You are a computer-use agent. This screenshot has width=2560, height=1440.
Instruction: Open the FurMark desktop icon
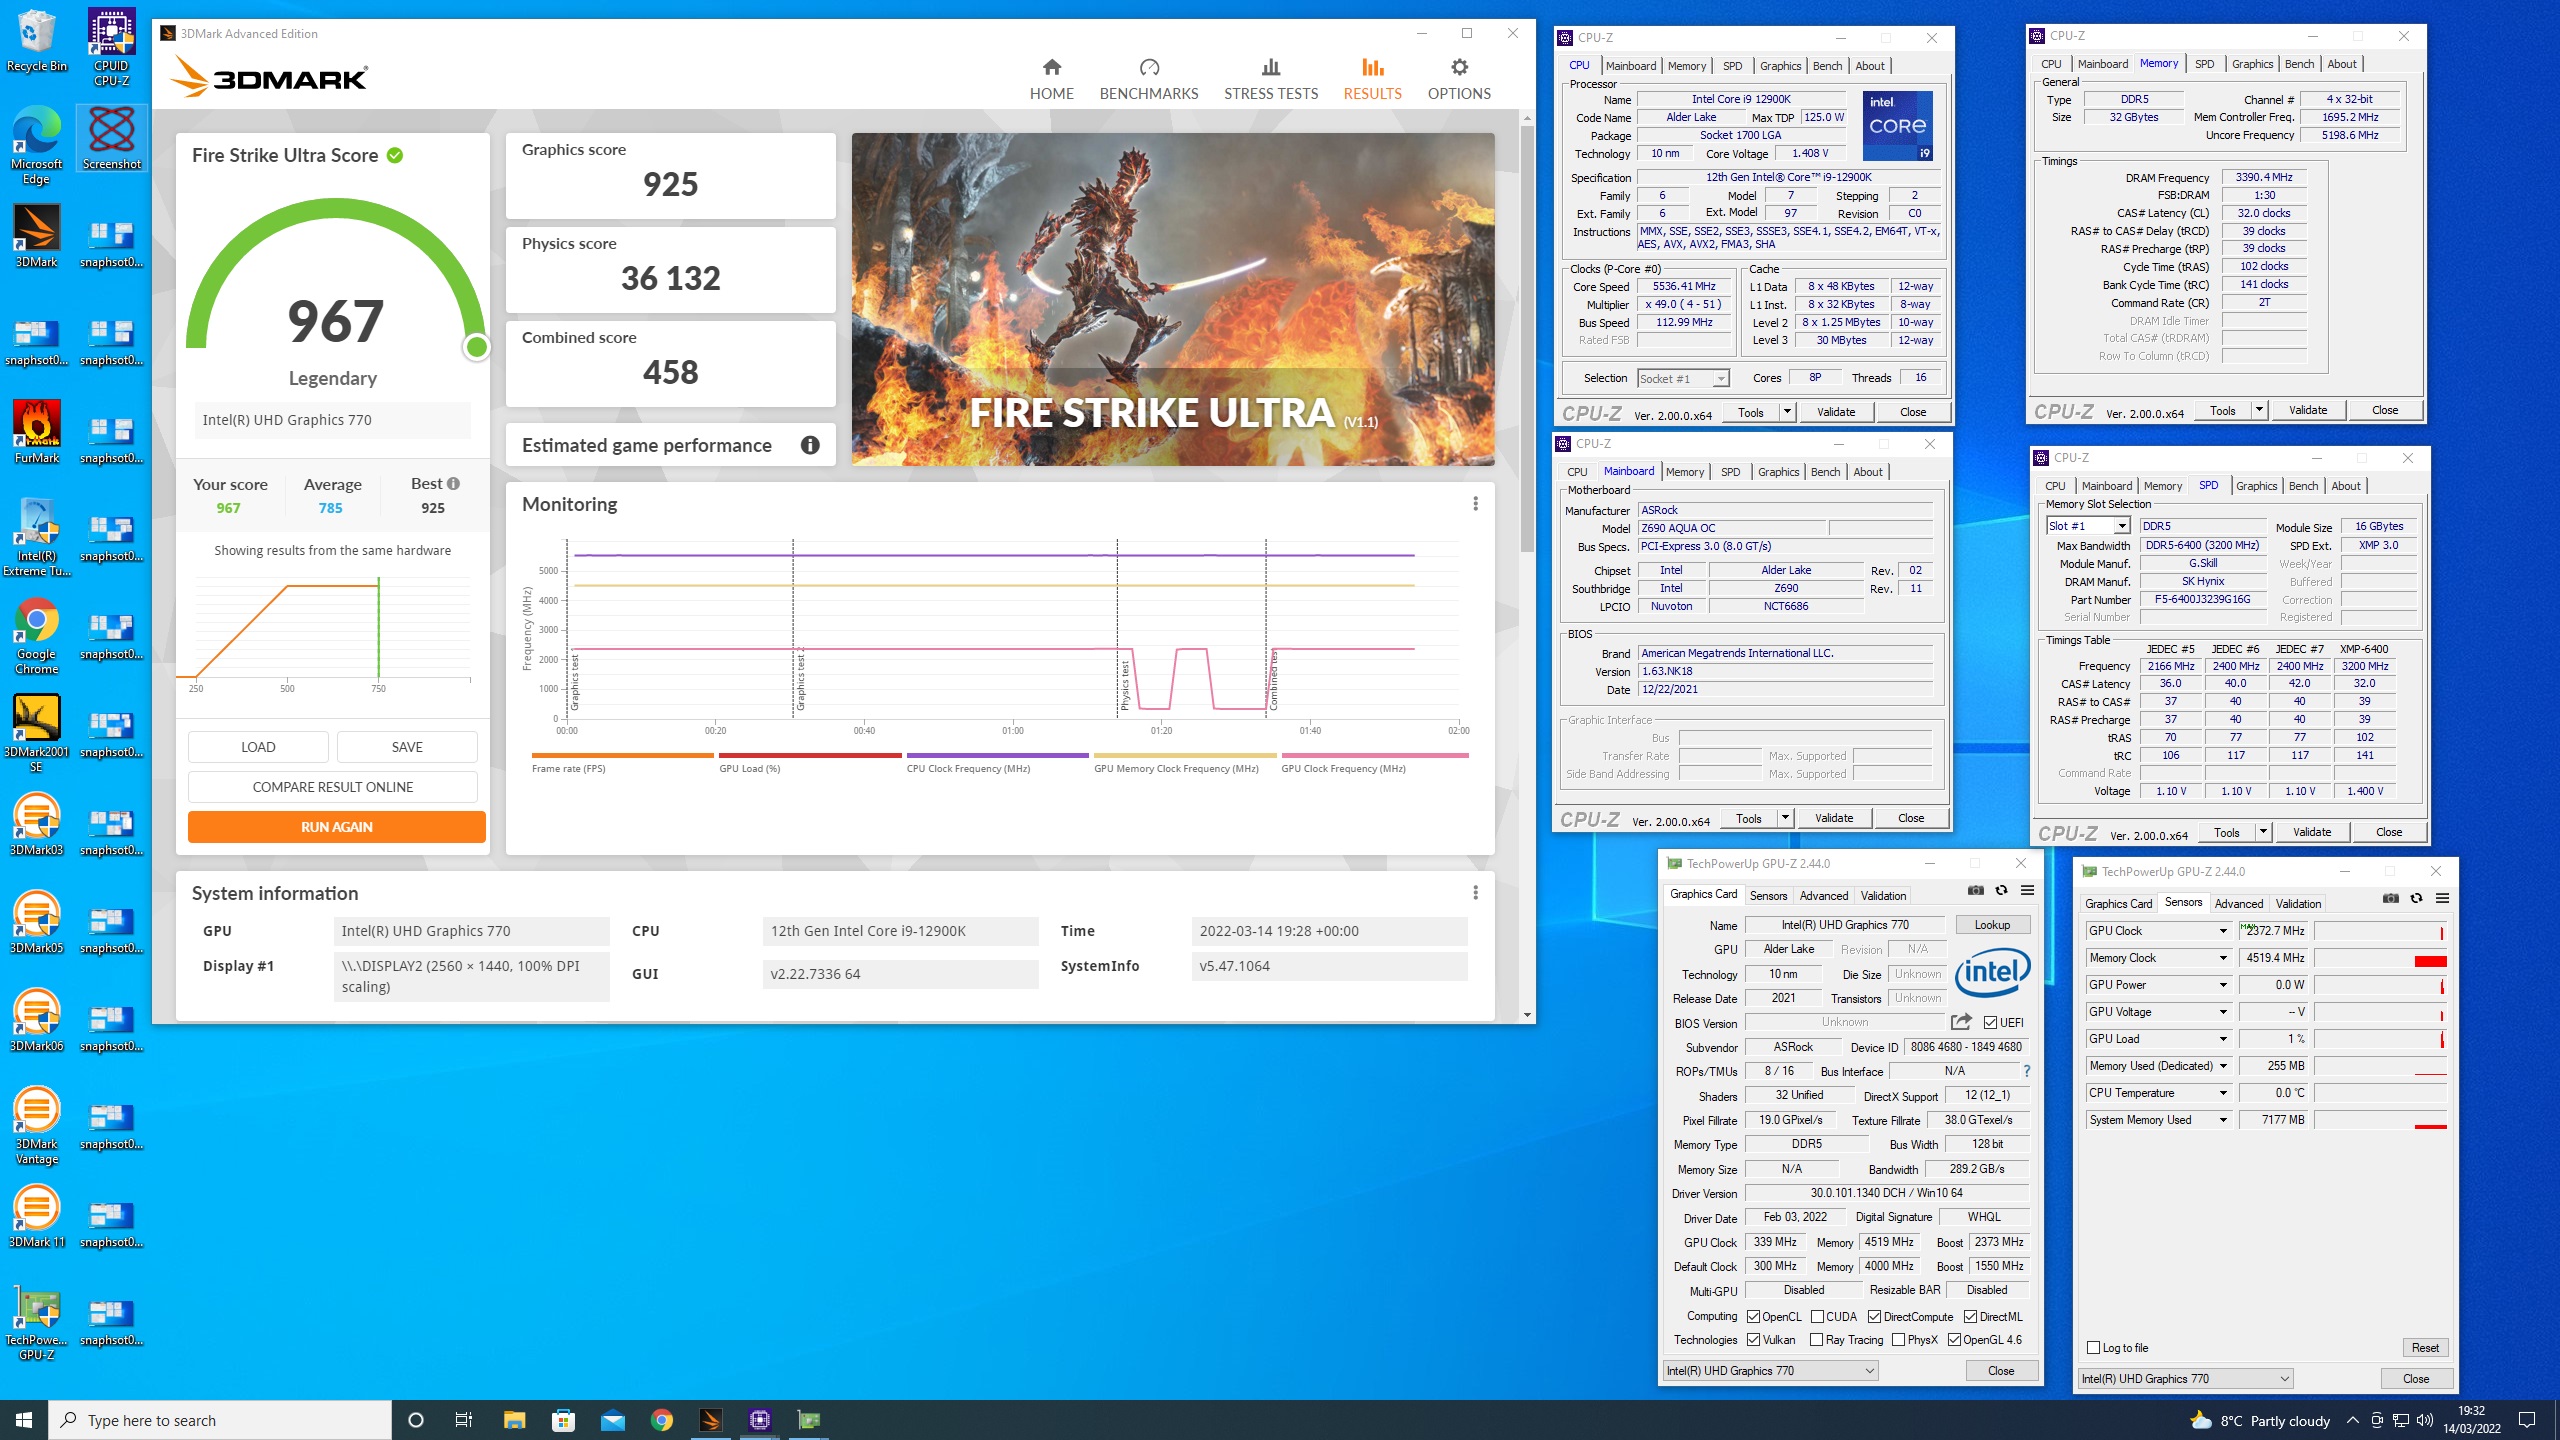[37, 432]
